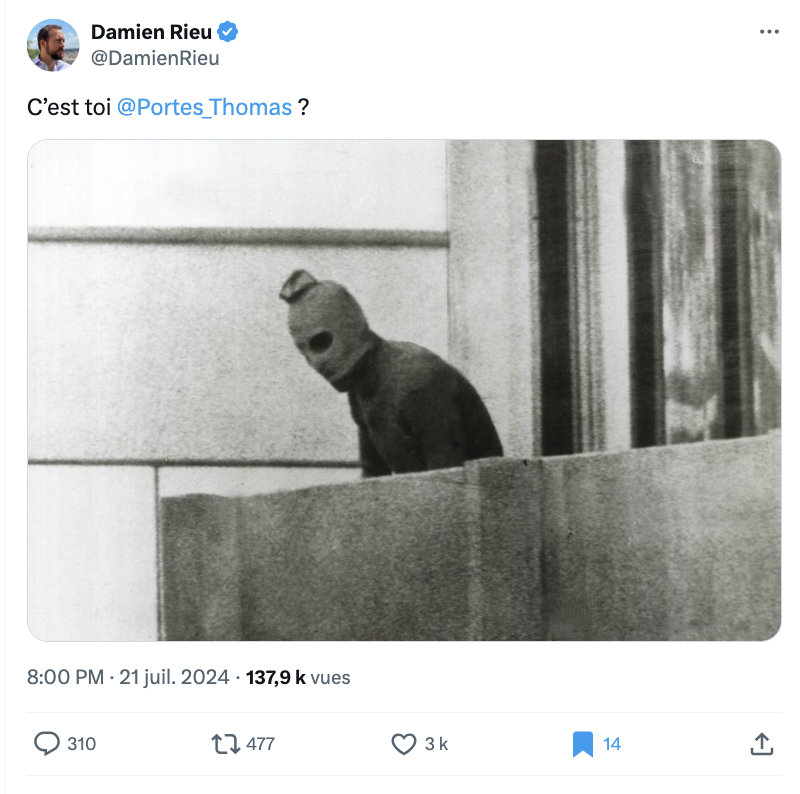Screen dimensions: 800x794
Task: Toggle the blue bookmark icon
Action: tap(582, 743)
